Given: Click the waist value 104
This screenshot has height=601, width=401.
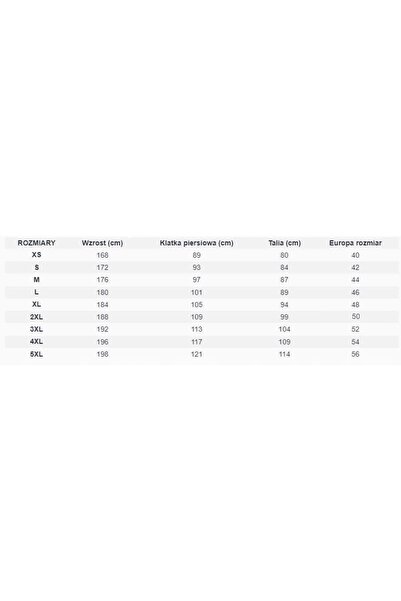Looking at the screenshot, I should [x=284, y=329].
